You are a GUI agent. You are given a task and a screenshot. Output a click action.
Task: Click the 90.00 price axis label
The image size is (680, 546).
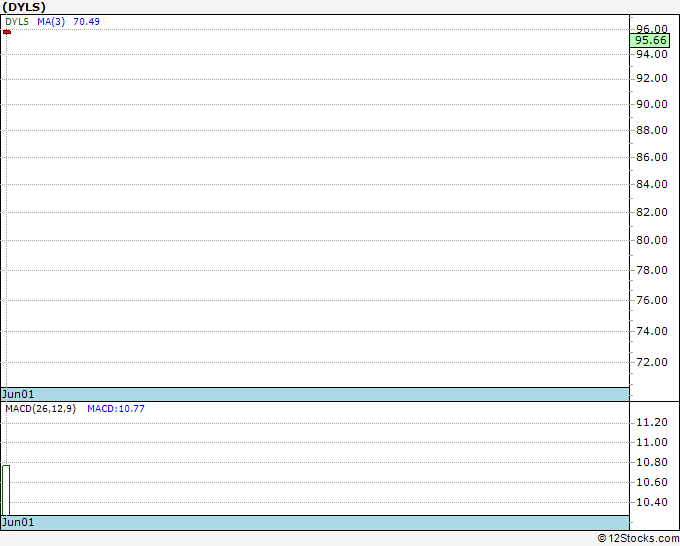(x=651, y=104)
